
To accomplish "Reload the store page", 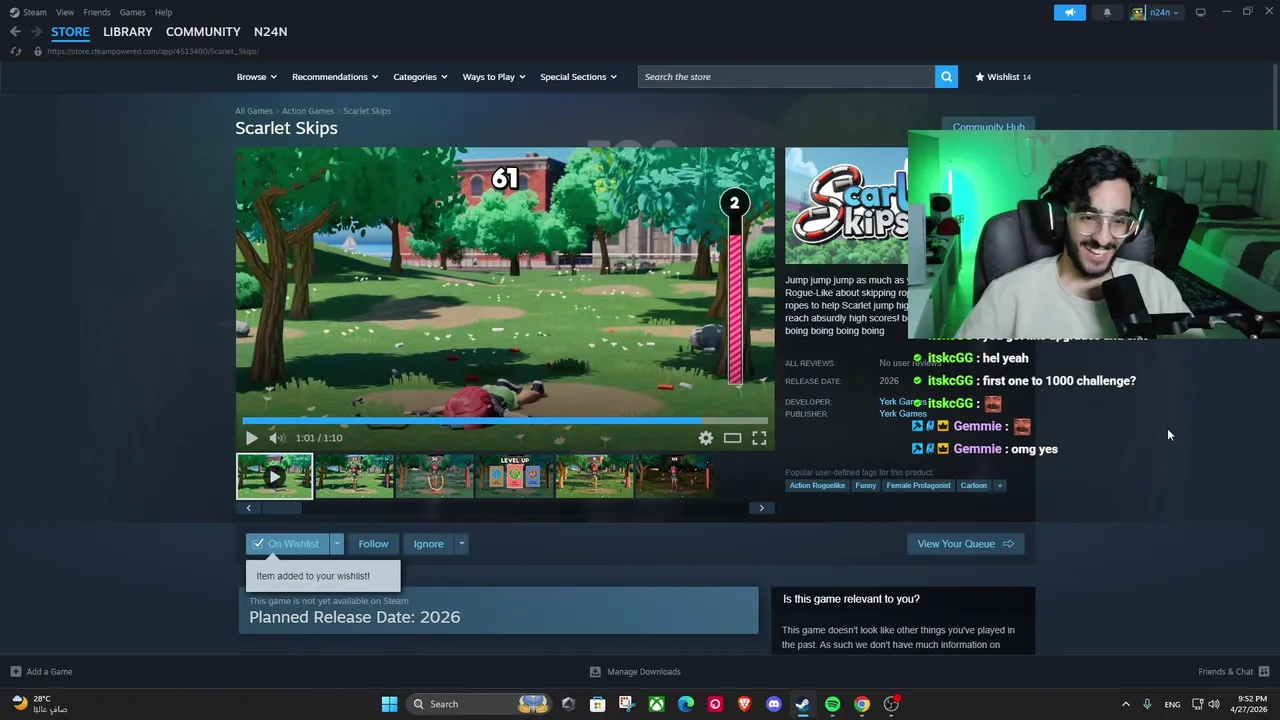I will click(15, 51).
